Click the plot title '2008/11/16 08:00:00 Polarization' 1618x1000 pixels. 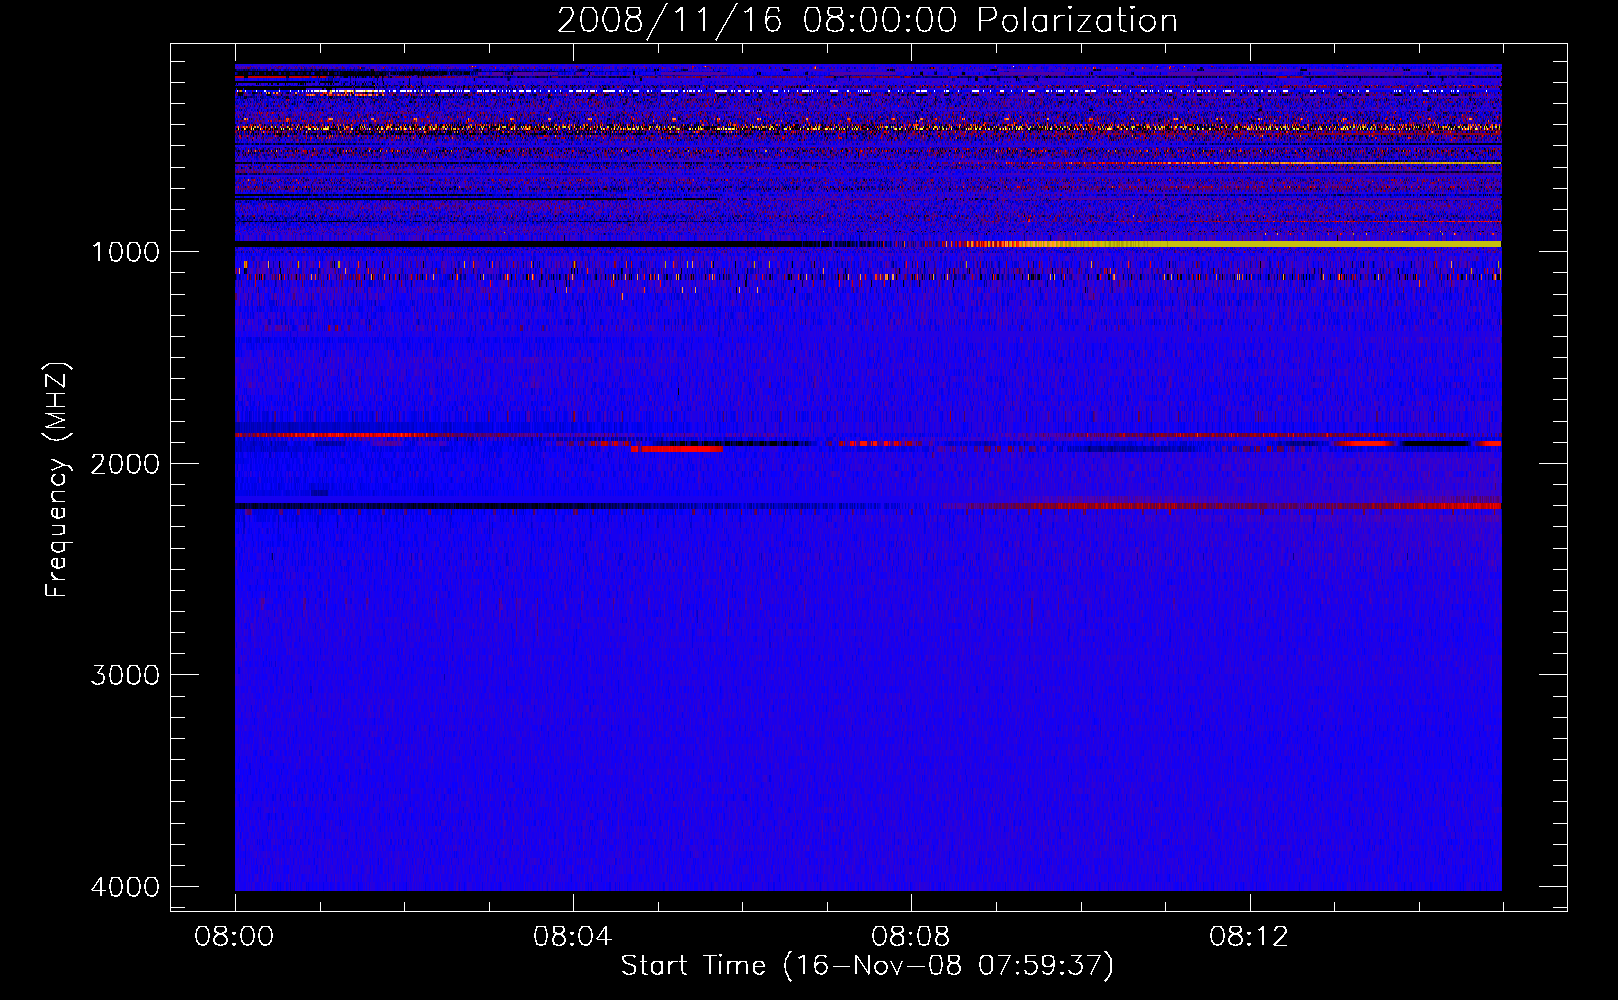867,20
